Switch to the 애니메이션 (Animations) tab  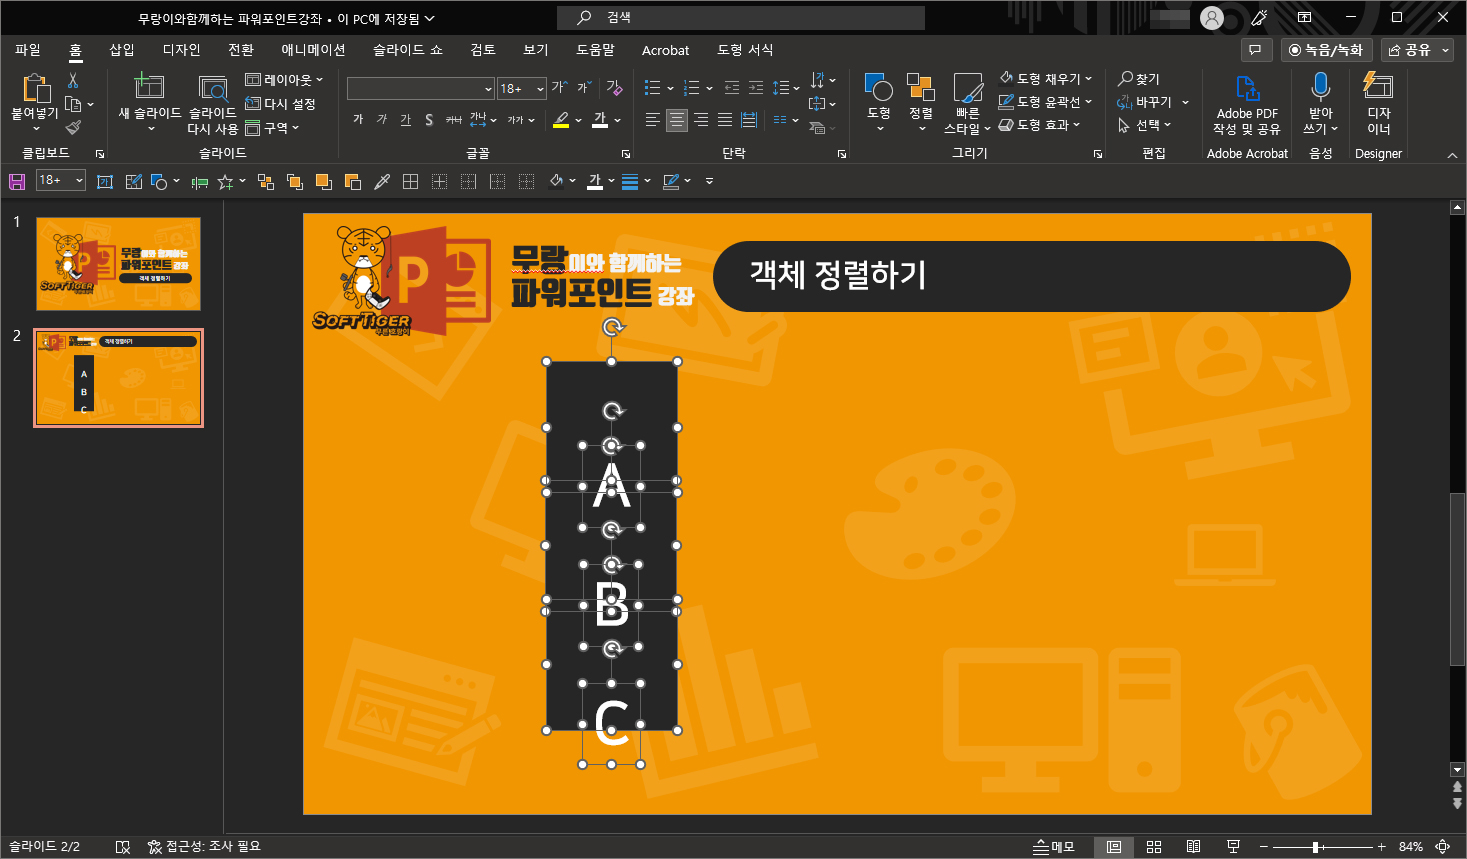313,50
